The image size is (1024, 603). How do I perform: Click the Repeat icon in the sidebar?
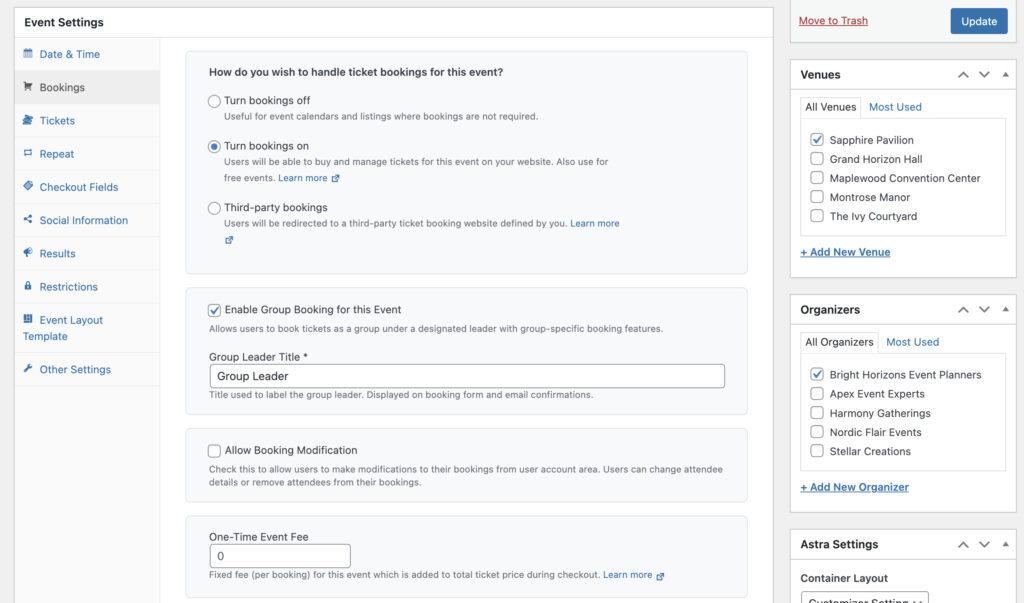coord(28,154)
